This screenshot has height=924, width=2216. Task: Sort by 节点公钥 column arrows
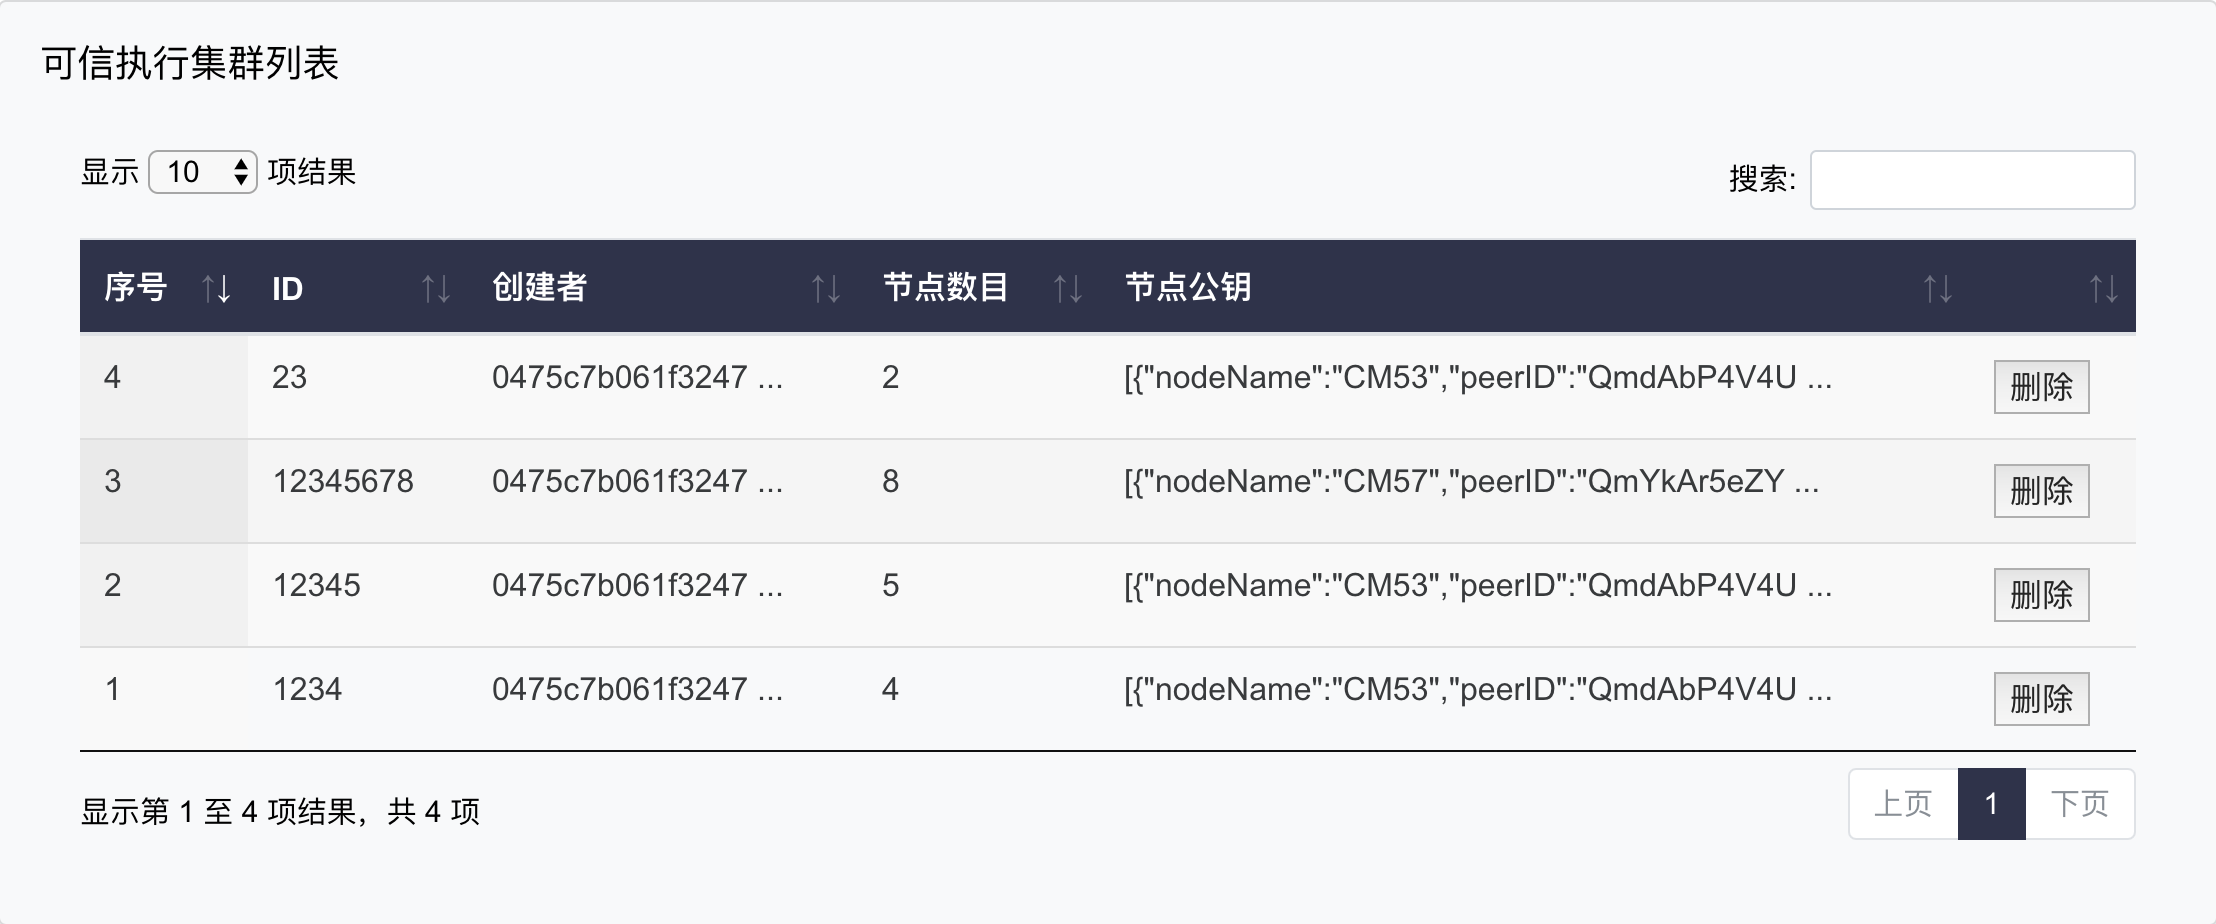point(1937,289)
